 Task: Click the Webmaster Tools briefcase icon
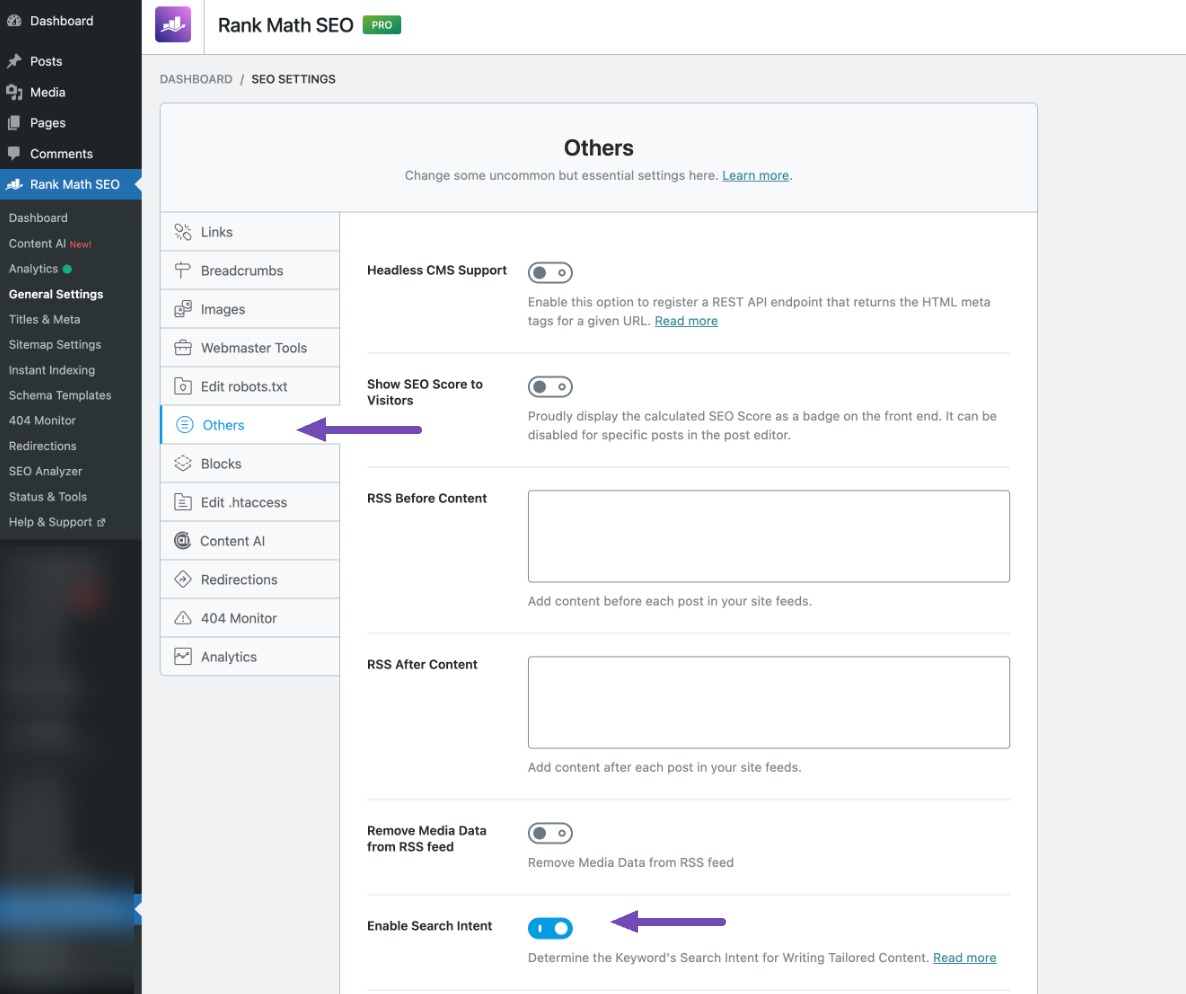point(182,348)
